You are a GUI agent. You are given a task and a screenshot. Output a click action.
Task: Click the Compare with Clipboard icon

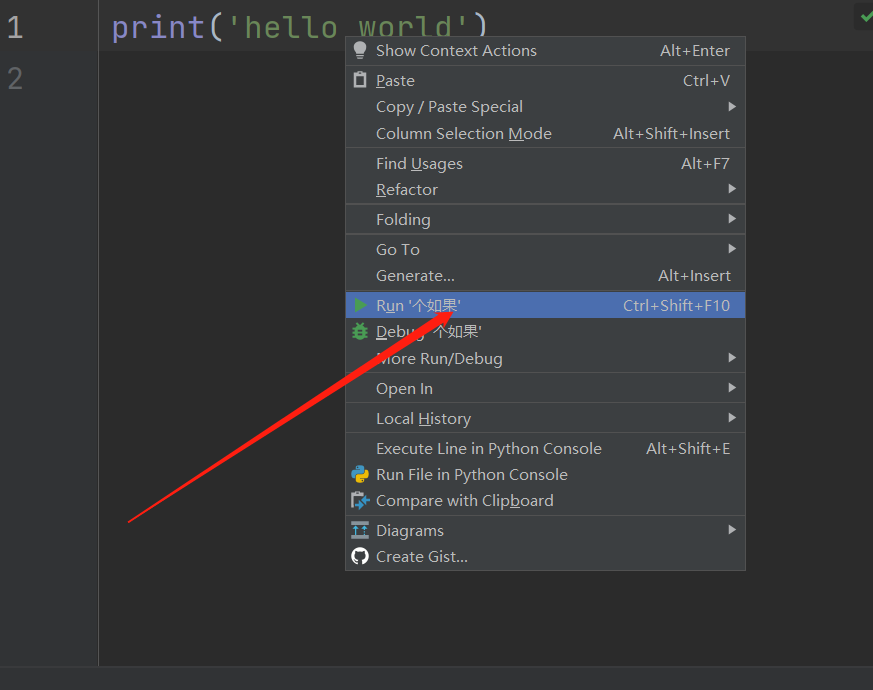[360, 501]
